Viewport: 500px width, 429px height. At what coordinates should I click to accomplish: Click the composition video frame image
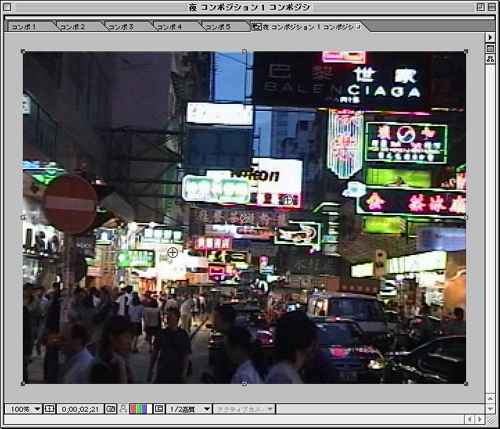click(x=244, y=218)
